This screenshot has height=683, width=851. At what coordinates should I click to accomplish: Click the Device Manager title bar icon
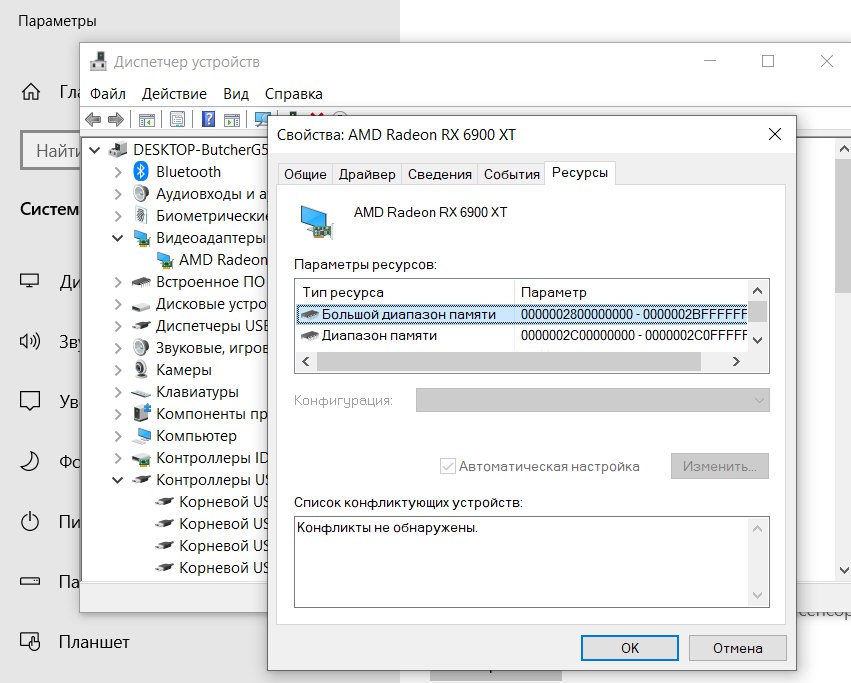pos(98,61)
